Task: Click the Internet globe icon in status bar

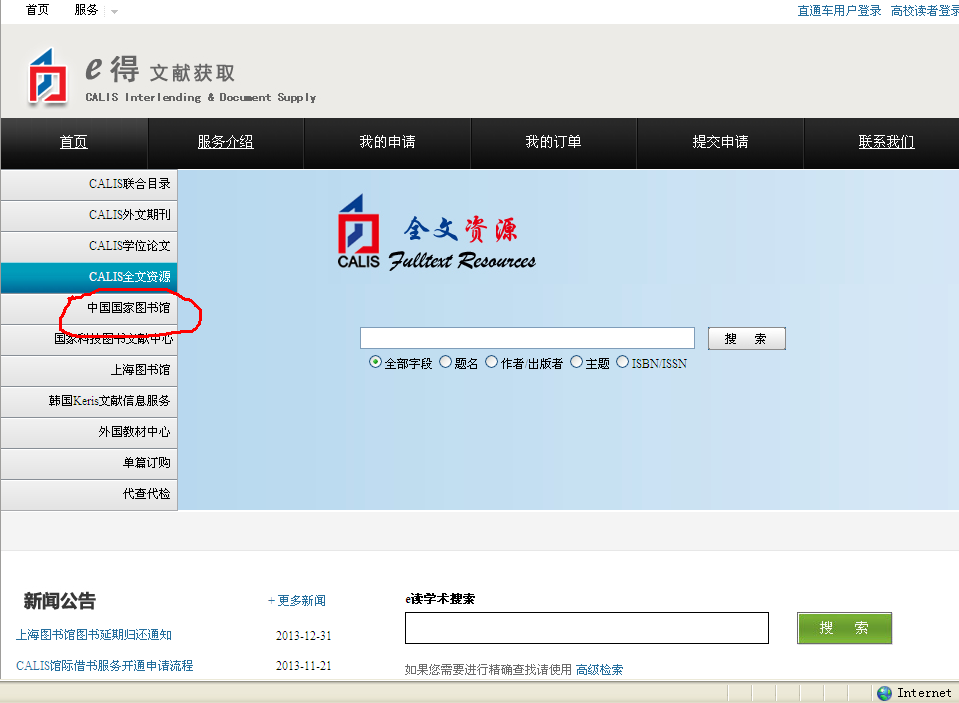Action: click(884, 693)
